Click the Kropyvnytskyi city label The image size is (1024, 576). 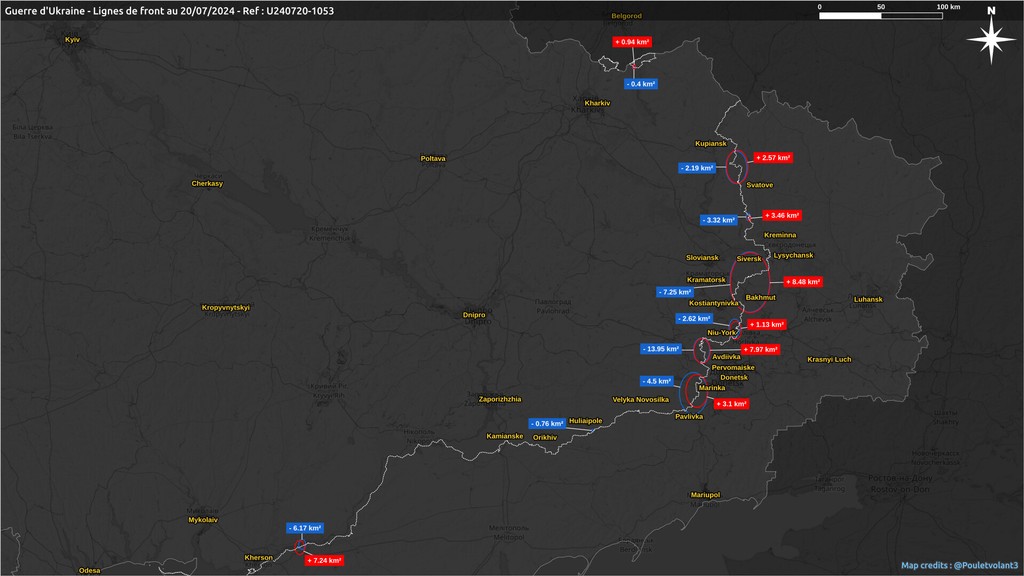coord(226,308)
